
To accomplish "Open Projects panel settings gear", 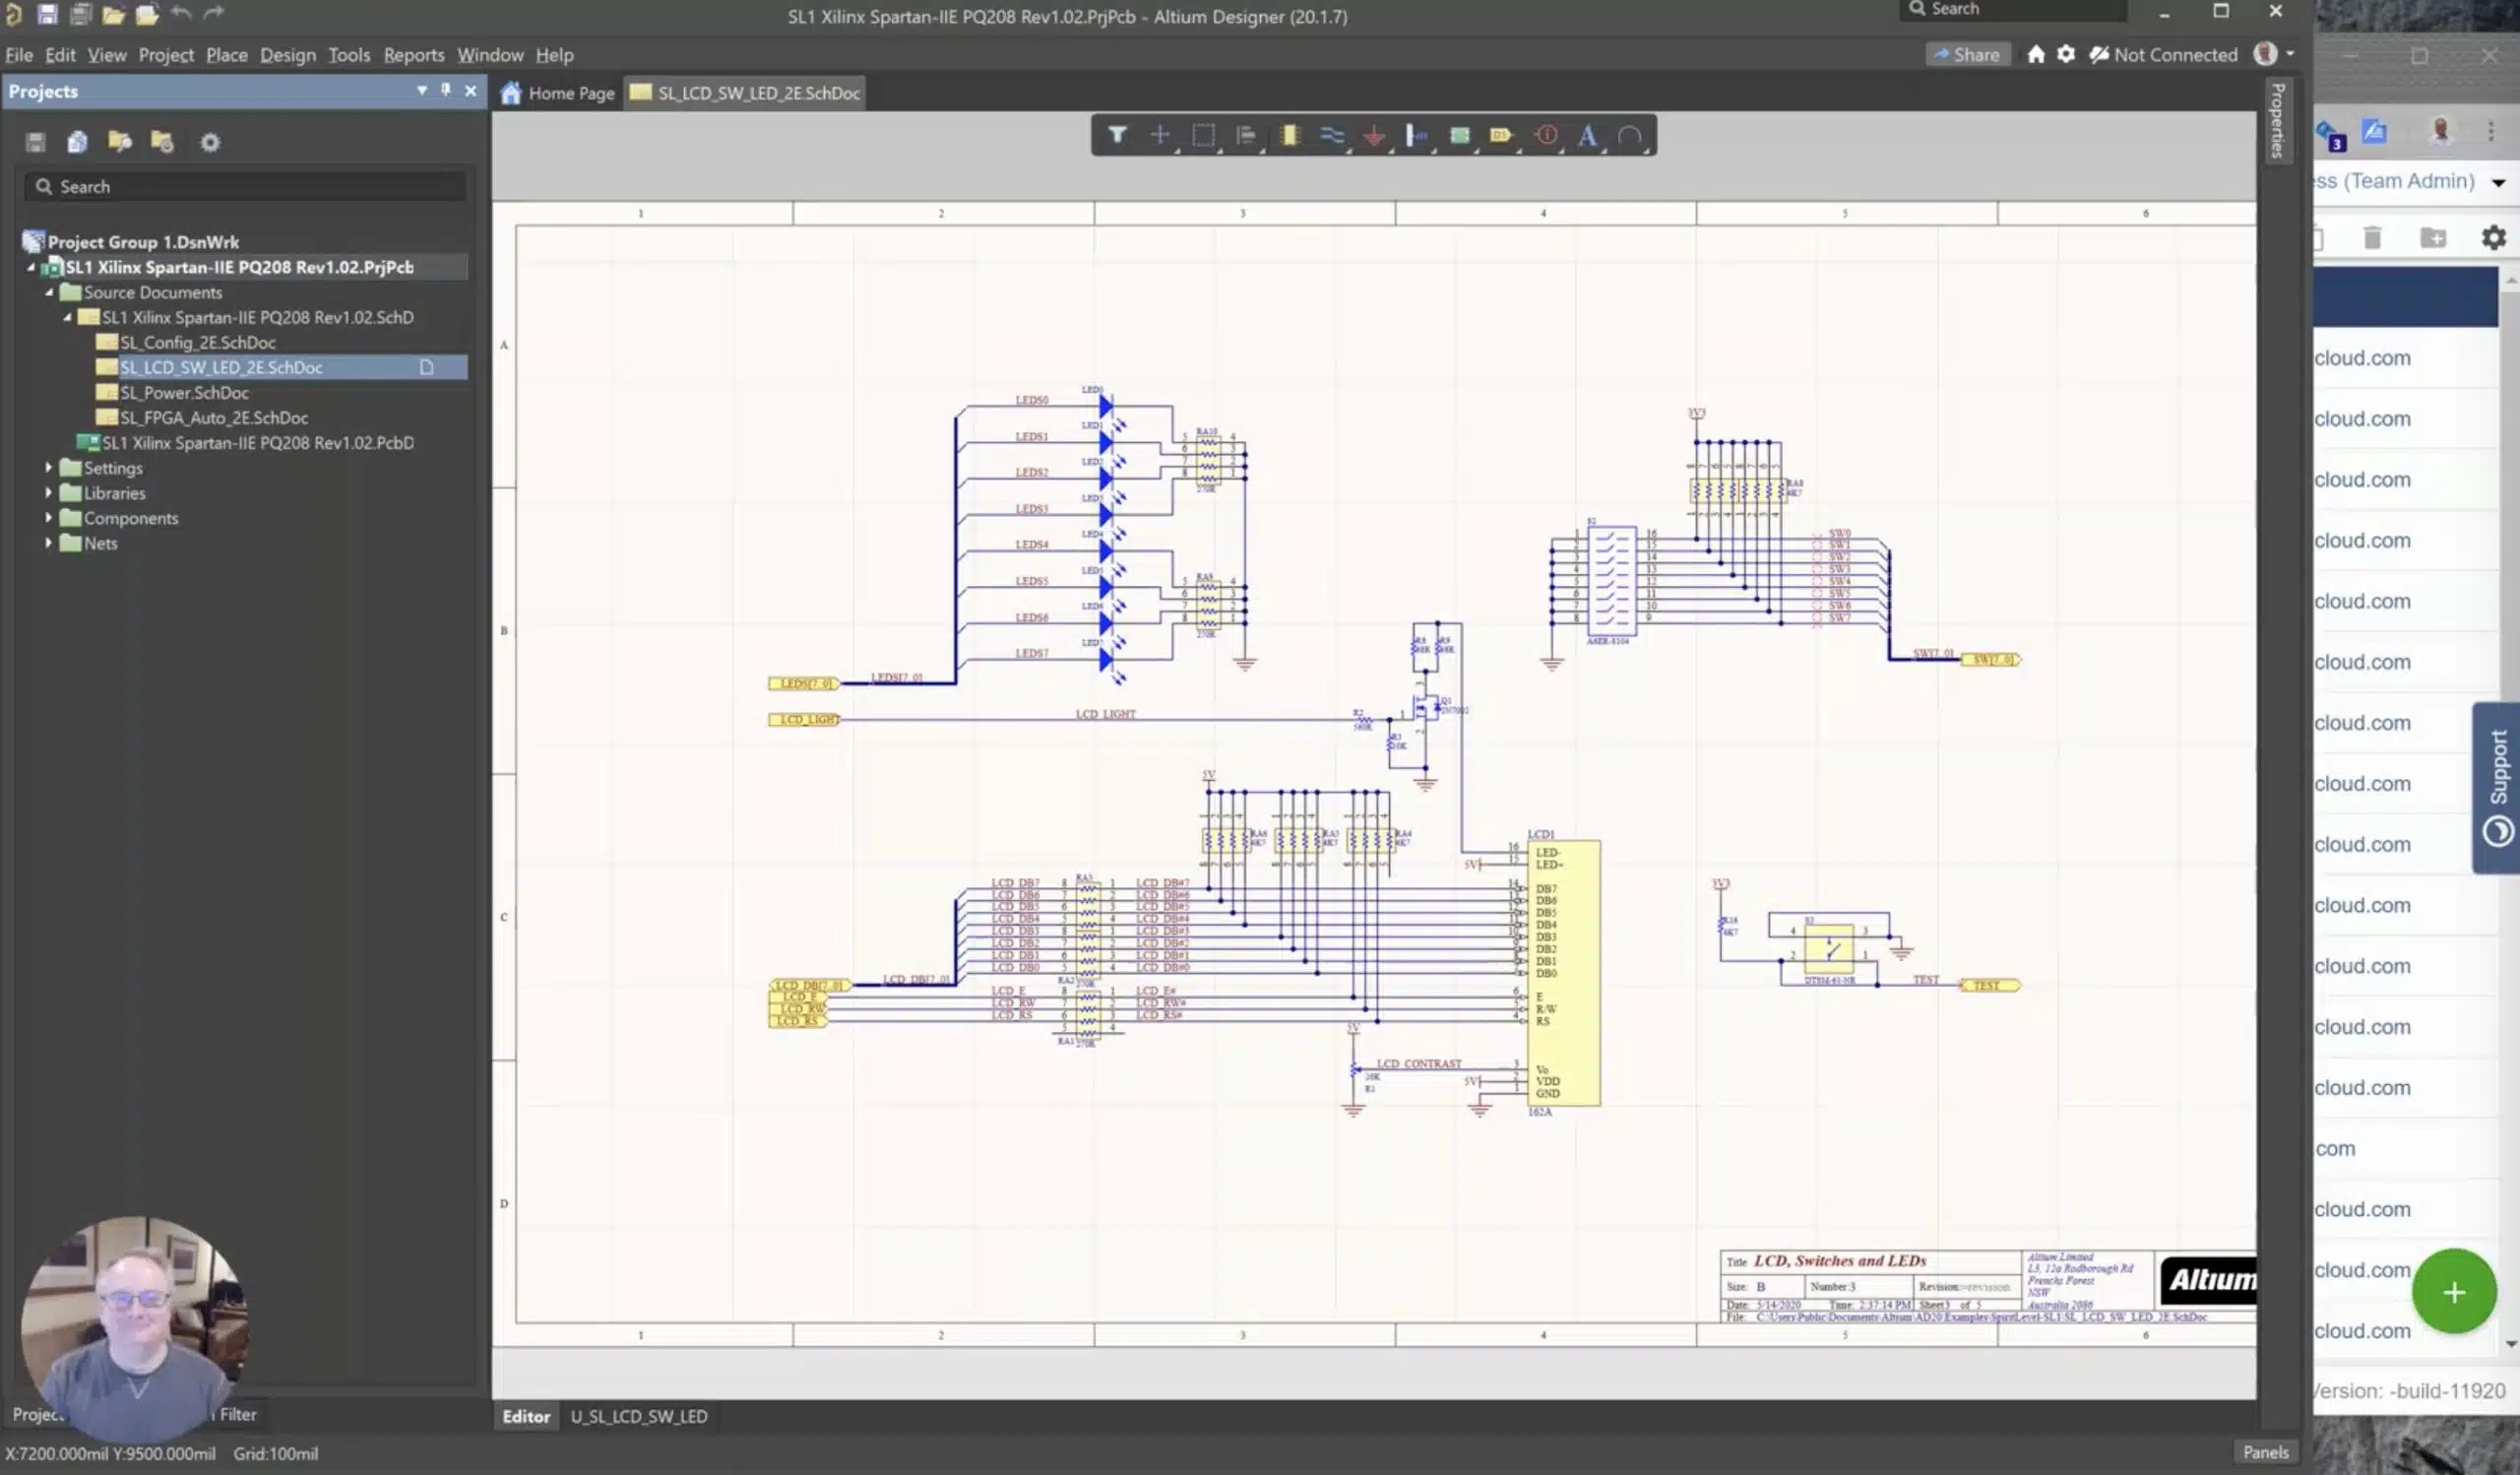I will coord(210,142).
